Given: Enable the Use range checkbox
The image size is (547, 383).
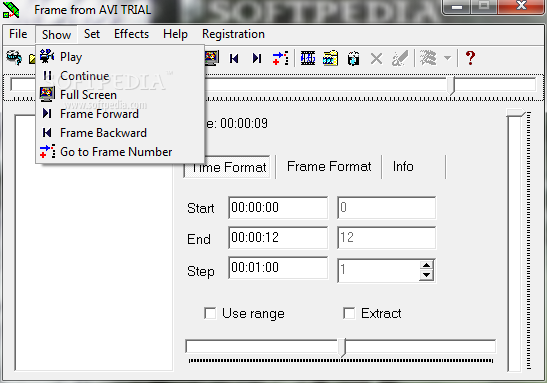Looking at the screenshot, I should click(x=210, y=313).
